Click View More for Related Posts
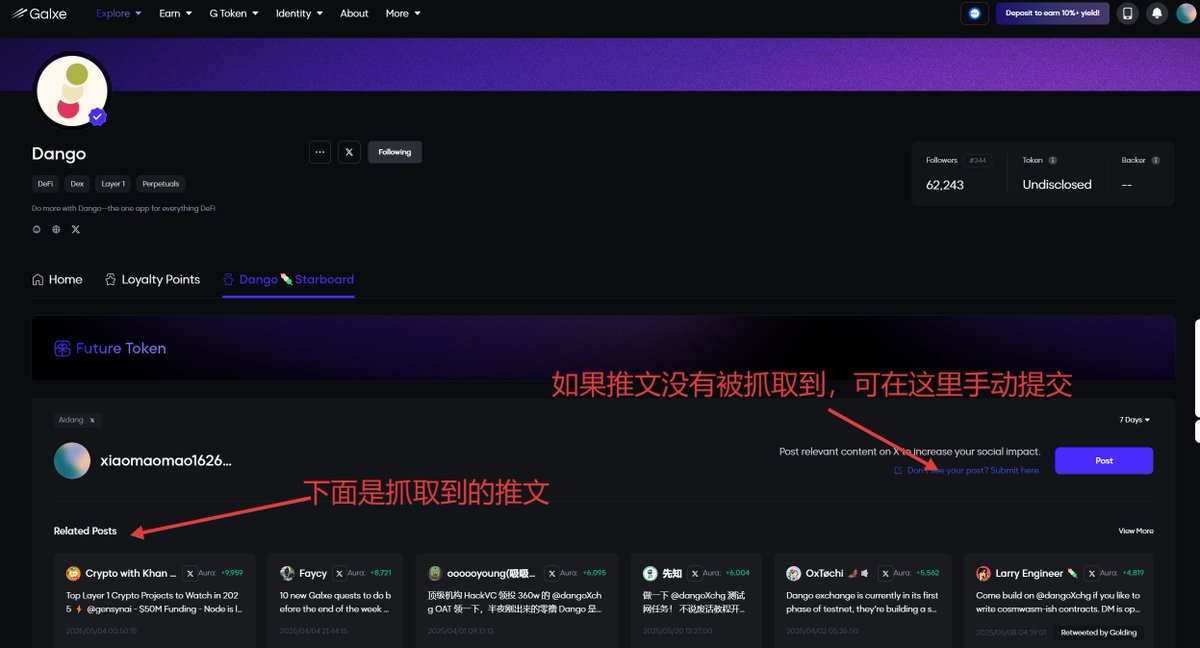 coord(1136,531)
